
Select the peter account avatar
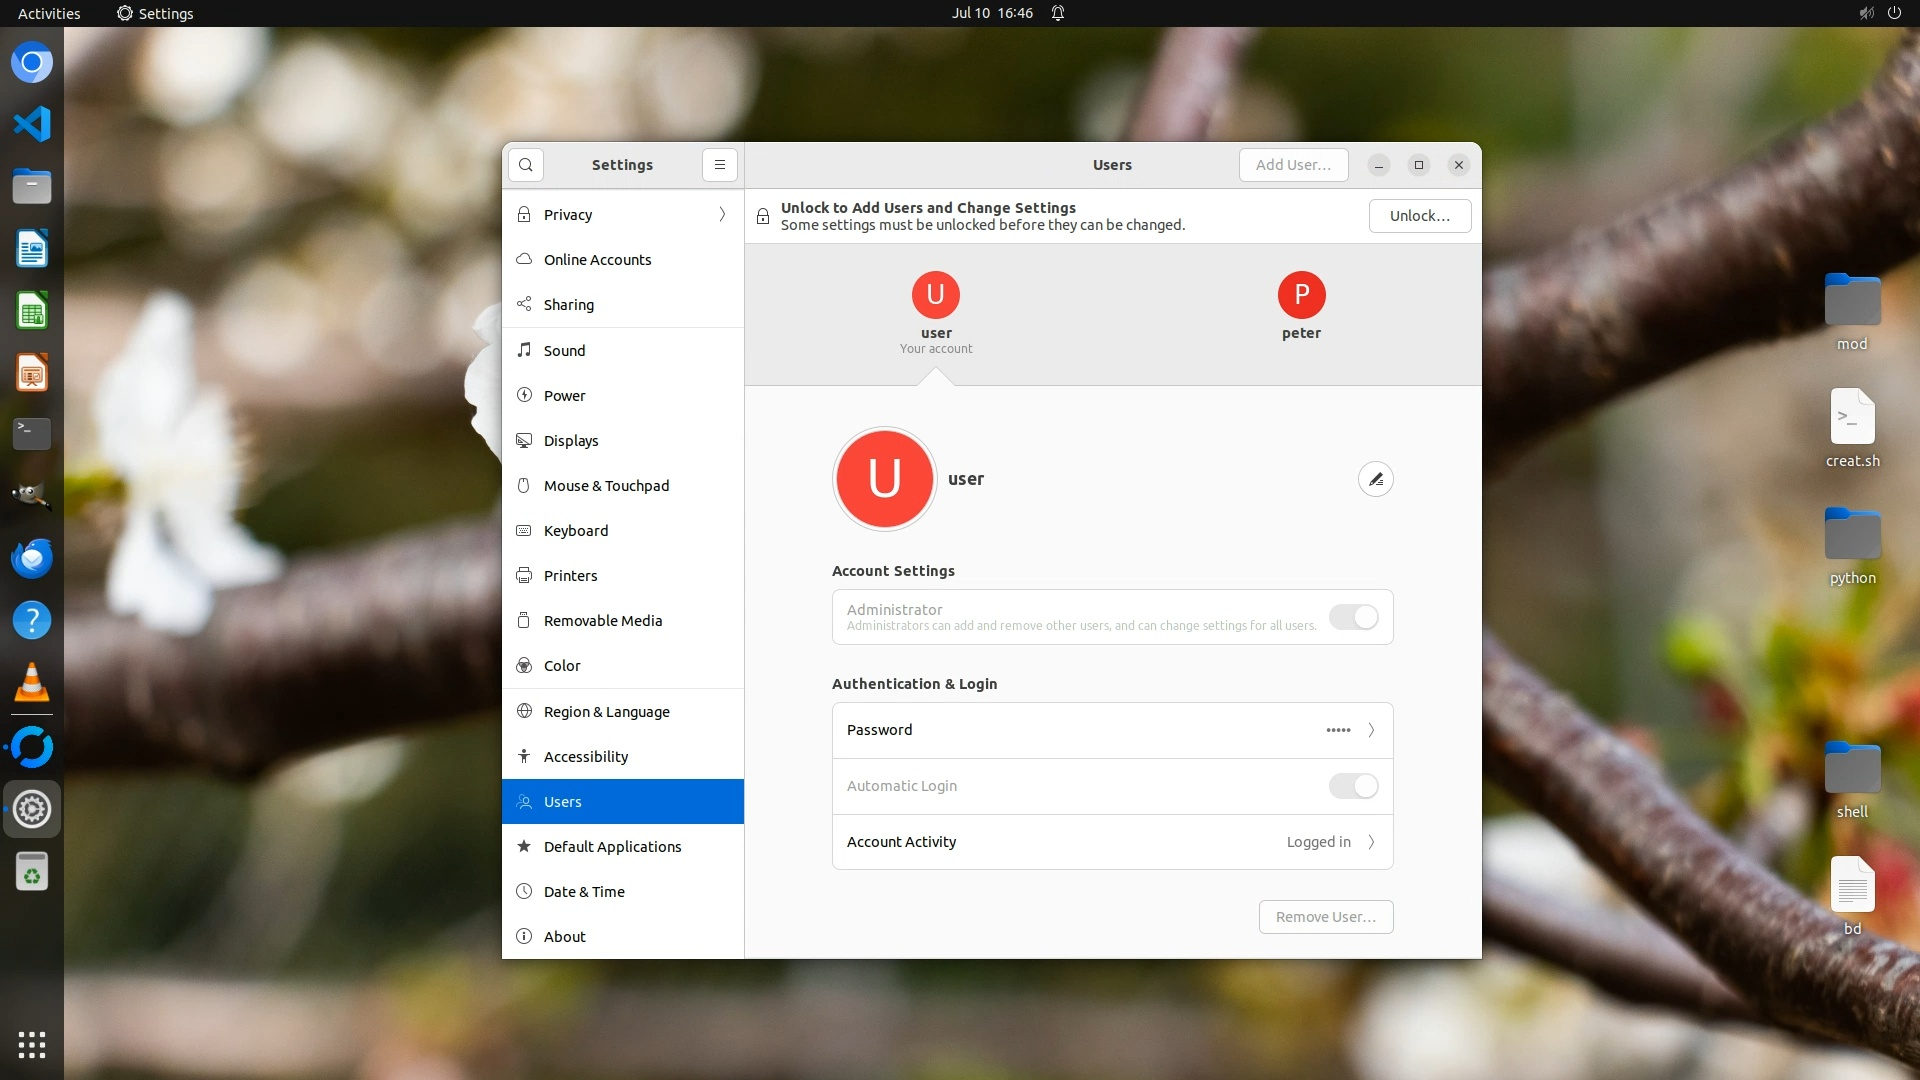(x=1301, y=295)
